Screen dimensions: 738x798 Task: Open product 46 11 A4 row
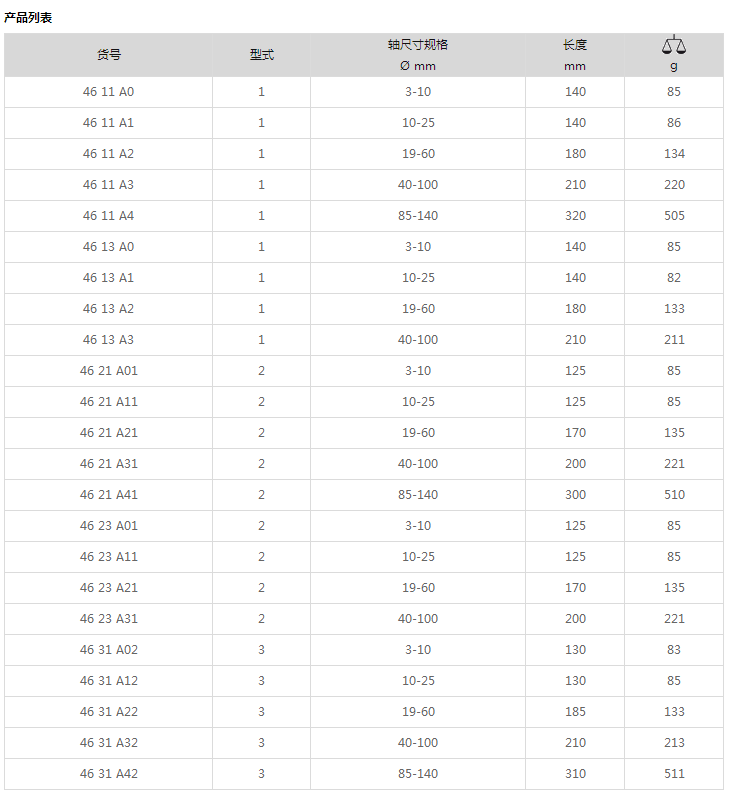(x=364, y=216)
